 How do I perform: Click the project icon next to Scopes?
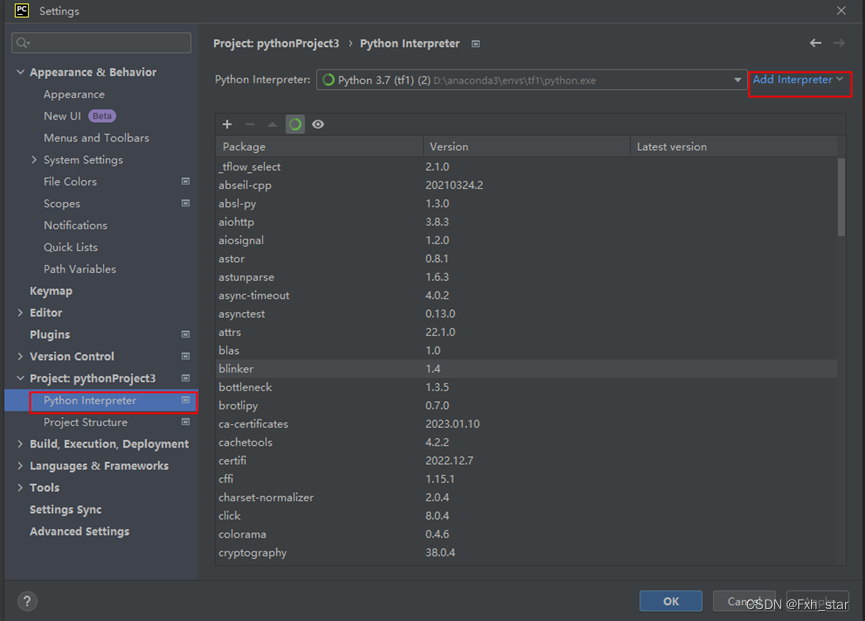tap(186, 203)
